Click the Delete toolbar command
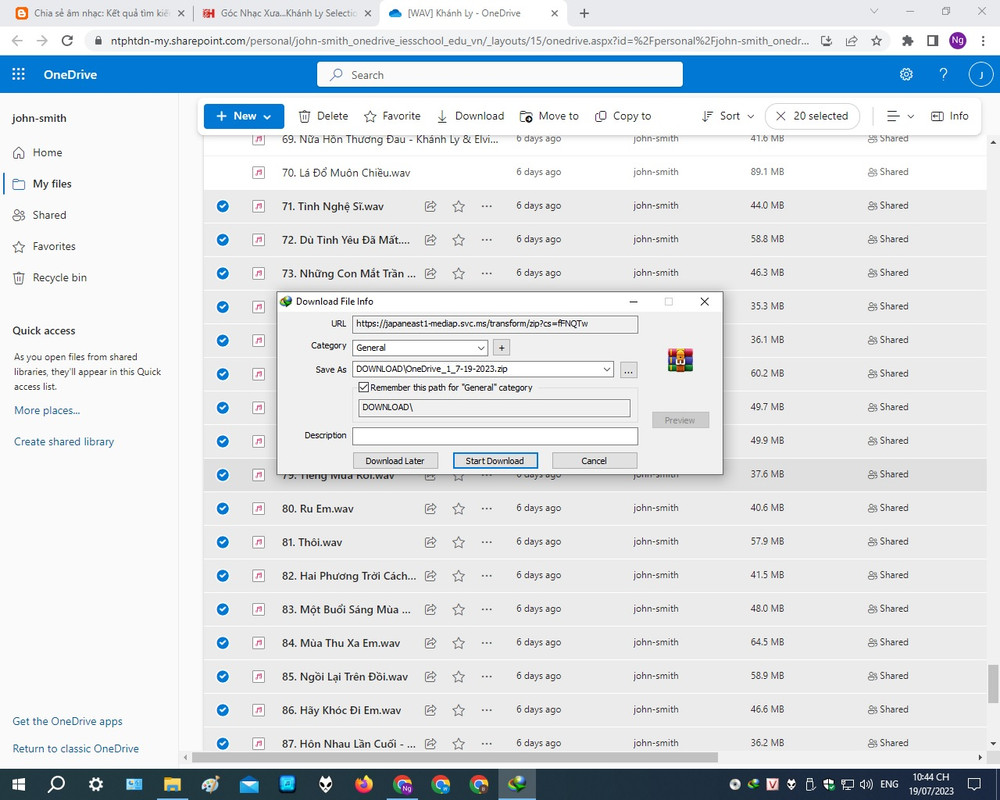The height and width of the screenshot is (800, 1000). (x=323, y=116)
